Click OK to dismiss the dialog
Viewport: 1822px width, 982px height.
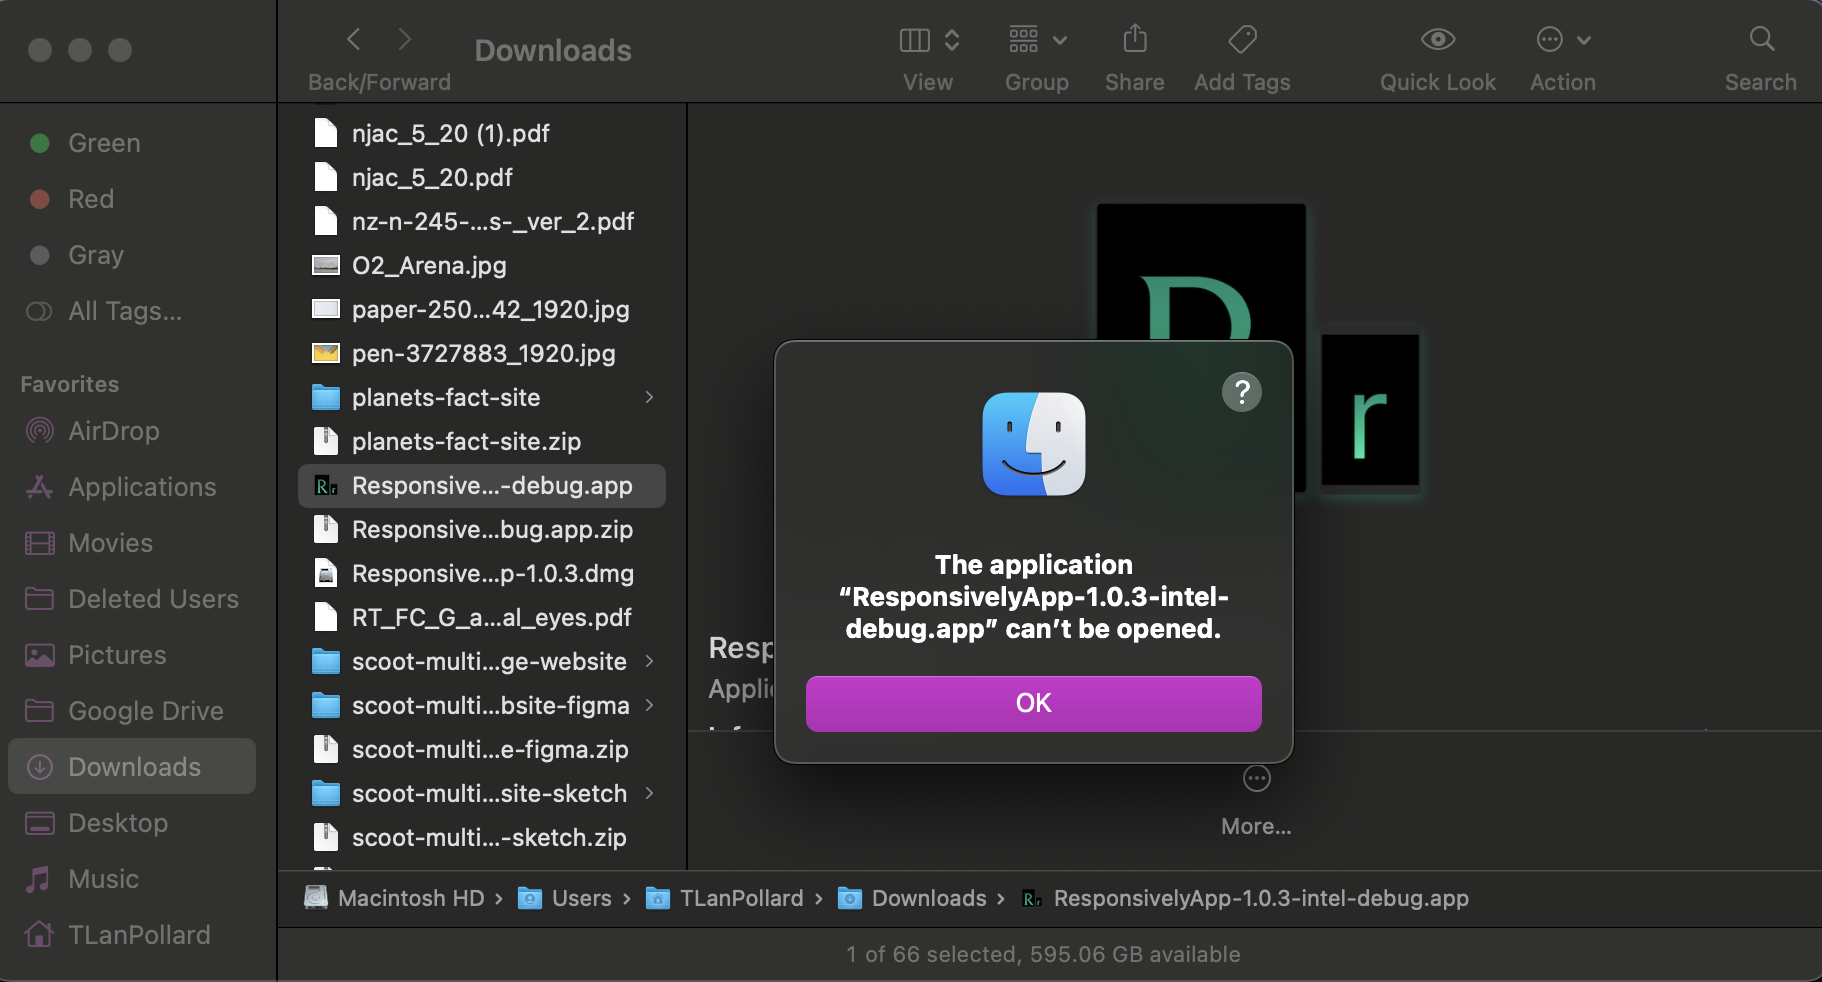1032,703
